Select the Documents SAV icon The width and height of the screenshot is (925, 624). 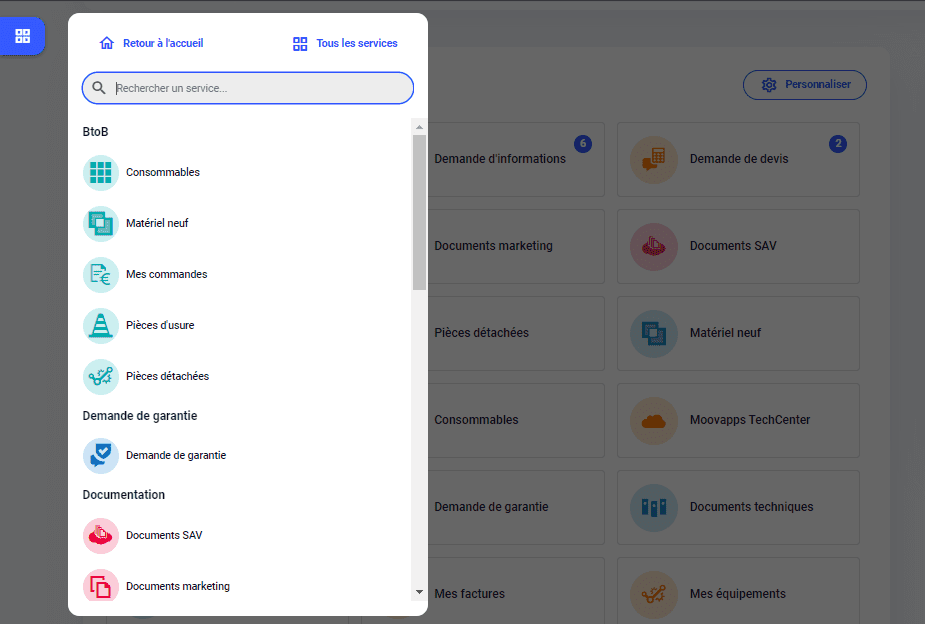point(100,535)
